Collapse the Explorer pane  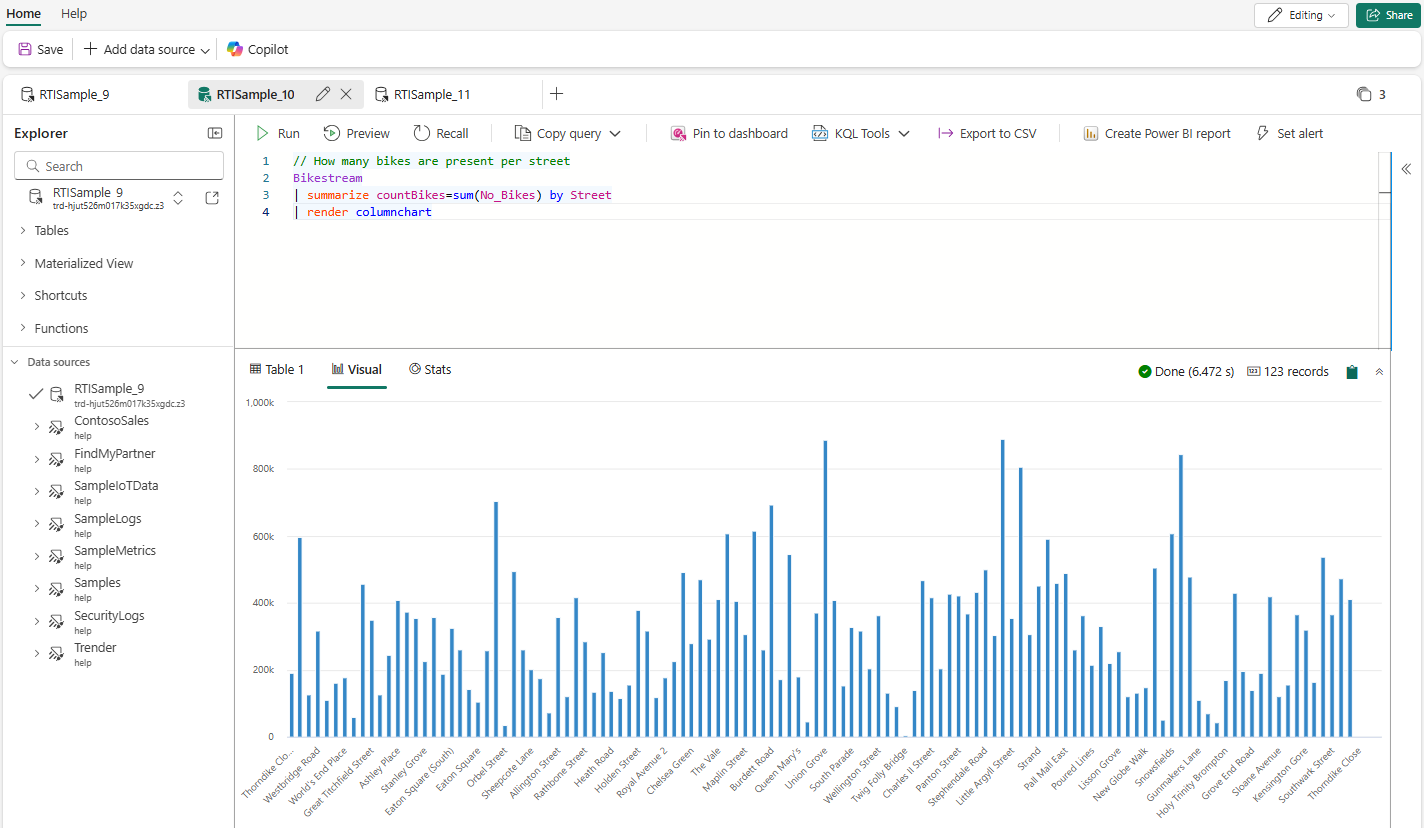point(215,133)
